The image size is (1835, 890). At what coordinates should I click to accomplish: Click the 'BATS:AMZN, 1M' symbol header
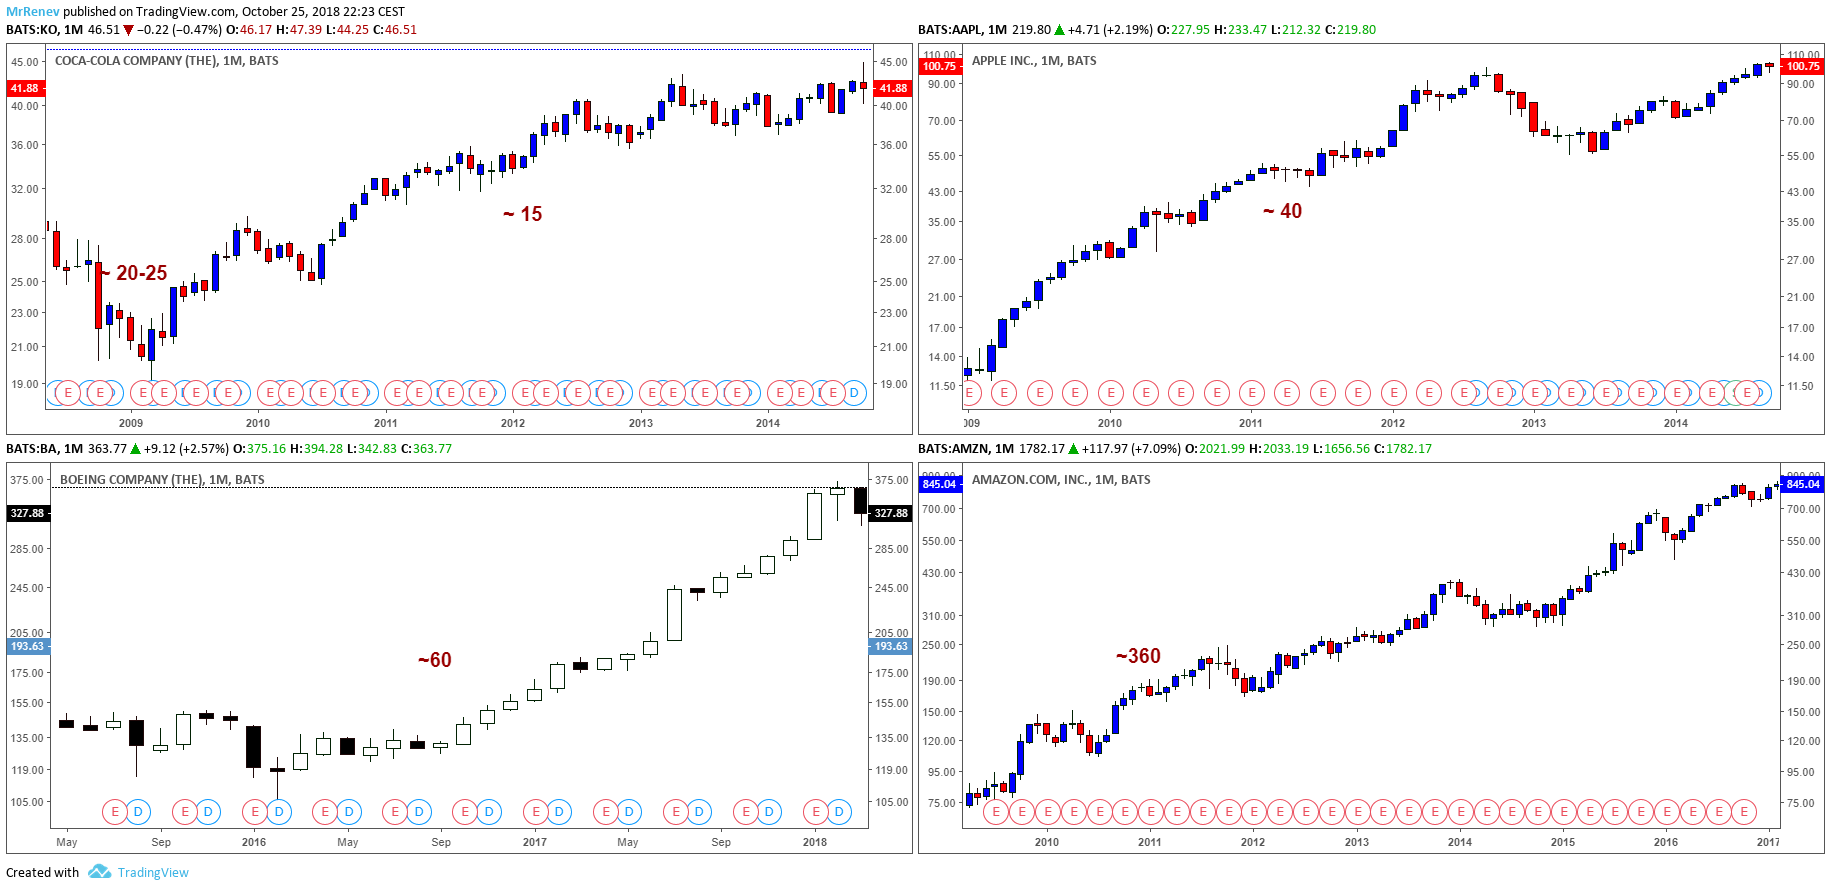click(966, 449)
